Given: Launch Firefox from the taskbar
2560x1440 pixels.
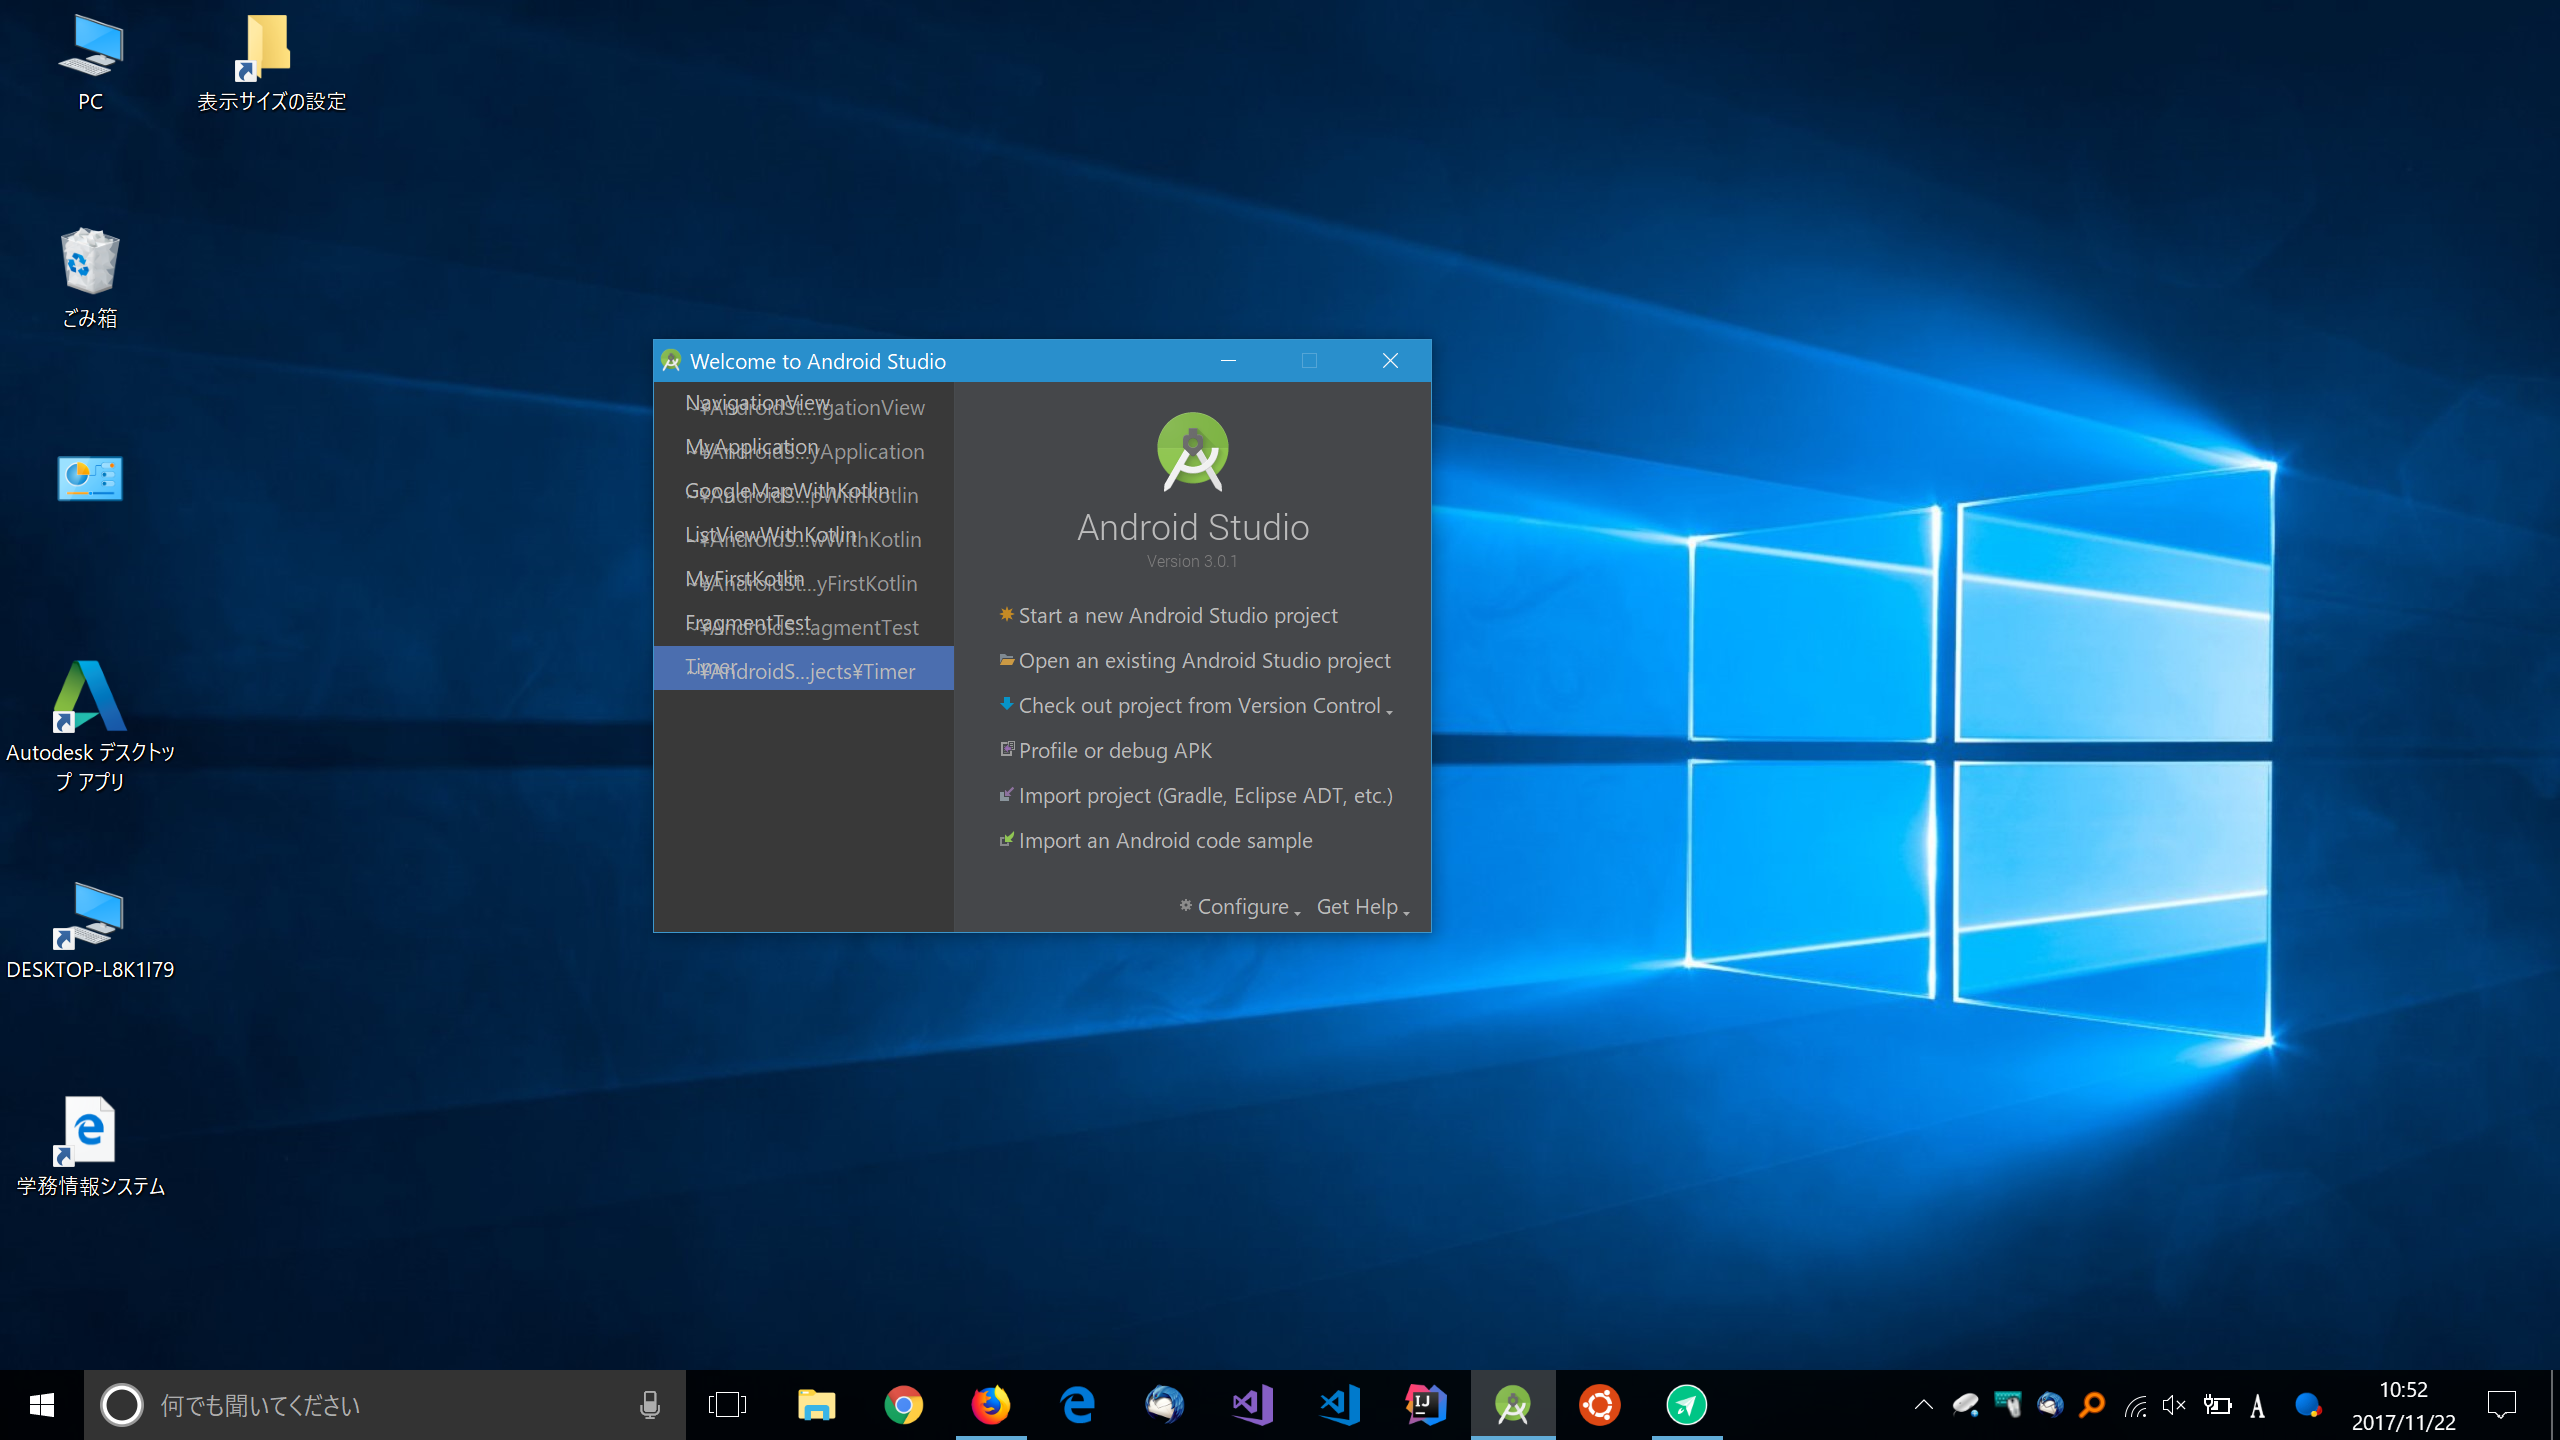Looking at the screenshot, I should click(990, 1405).
